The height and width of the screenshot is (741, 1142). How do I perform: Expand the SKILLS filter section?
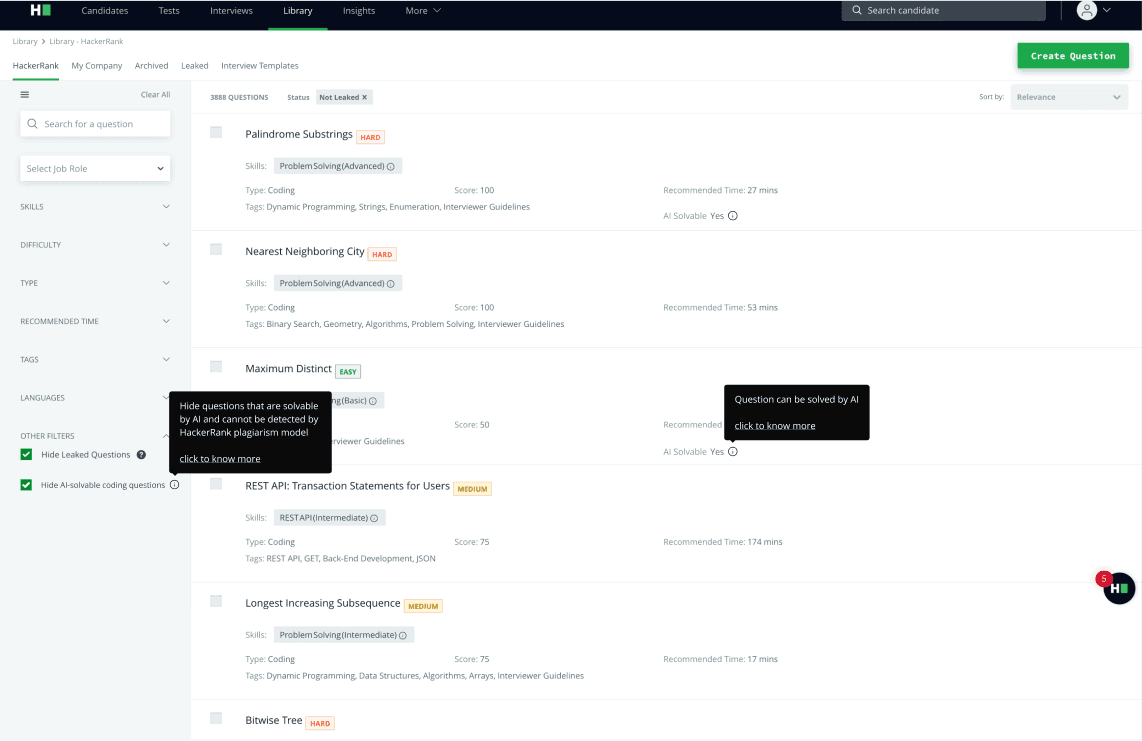(95, 207)
